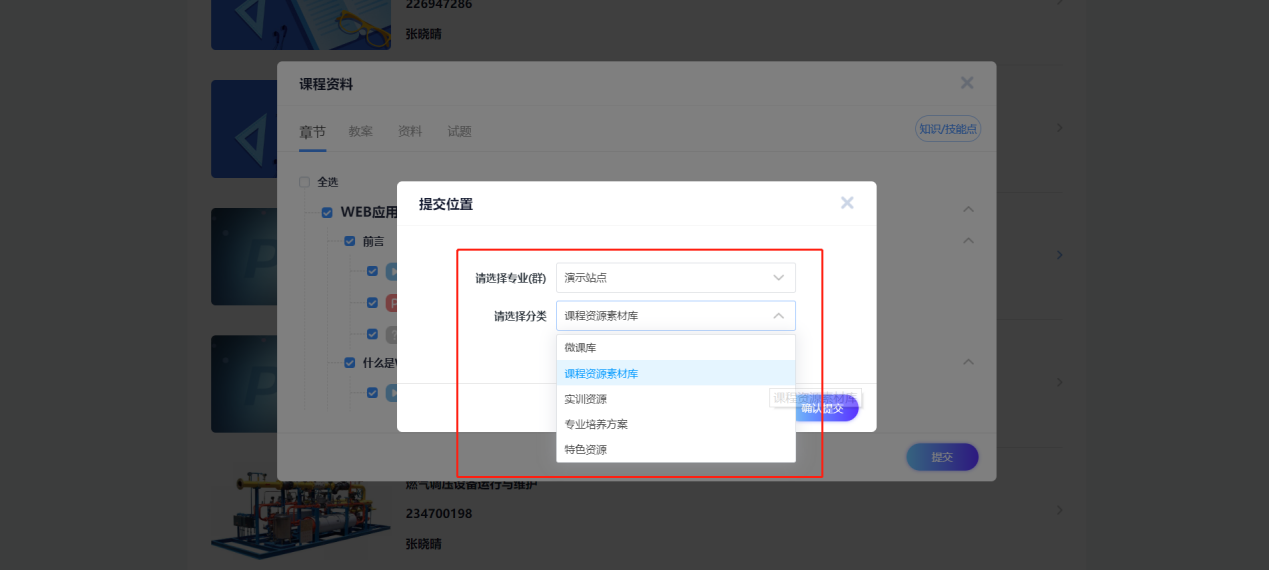Switch to the 章节 tab
This screenshot has height=570, width=1269.
[x=312, y=131]
